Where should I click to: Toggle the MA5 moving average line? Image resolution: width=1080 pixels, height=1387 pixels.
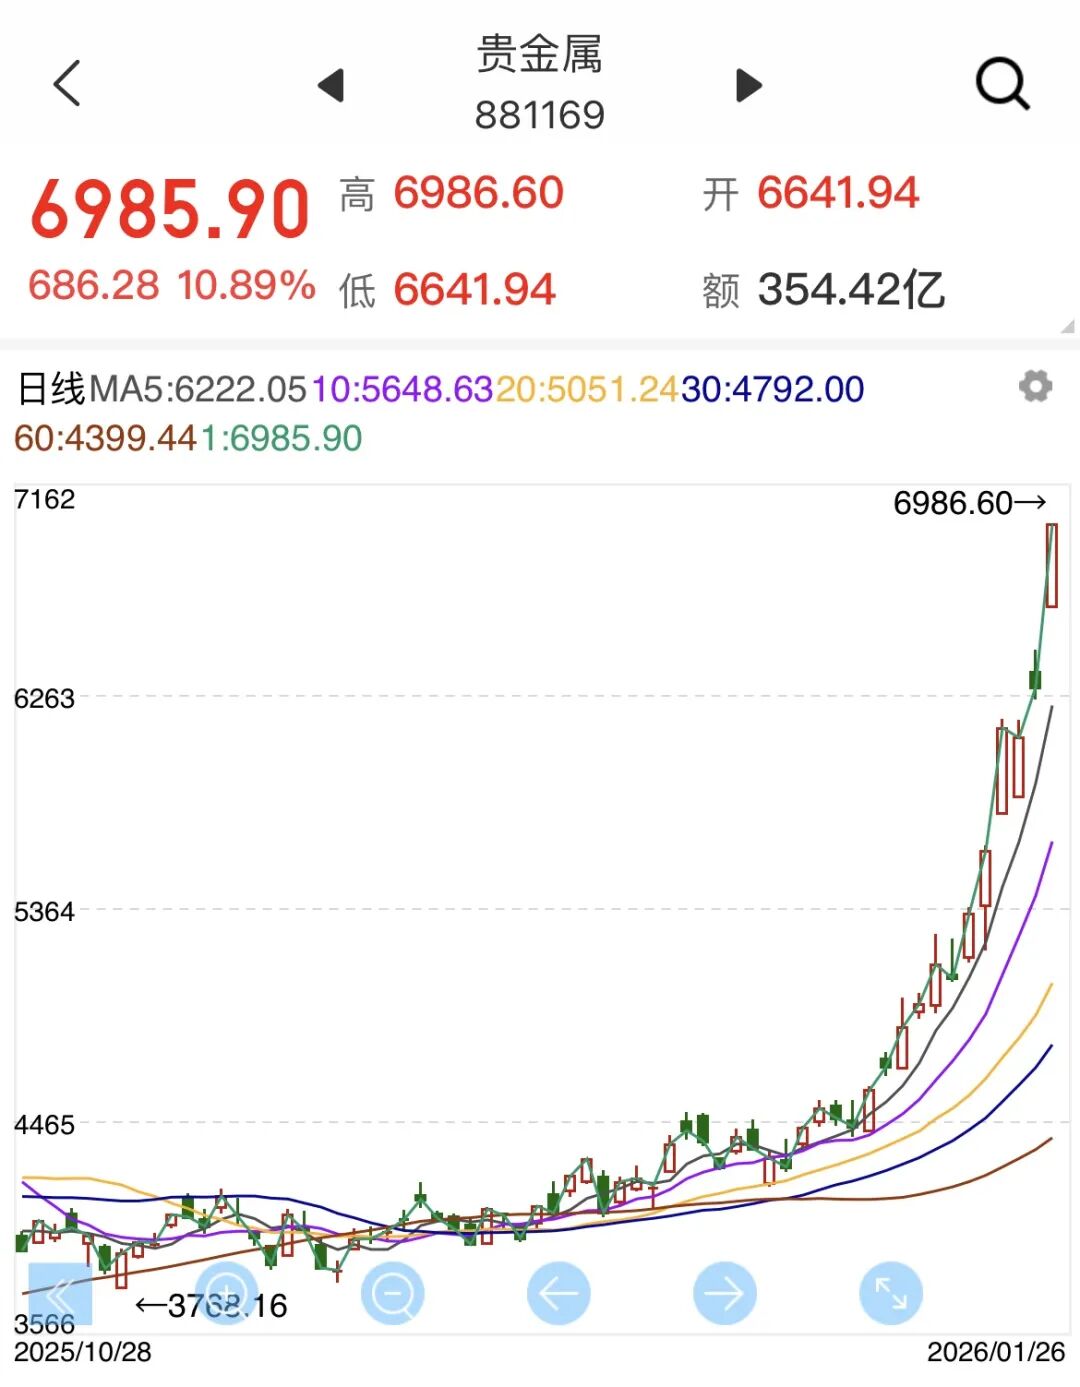point(200,388)
